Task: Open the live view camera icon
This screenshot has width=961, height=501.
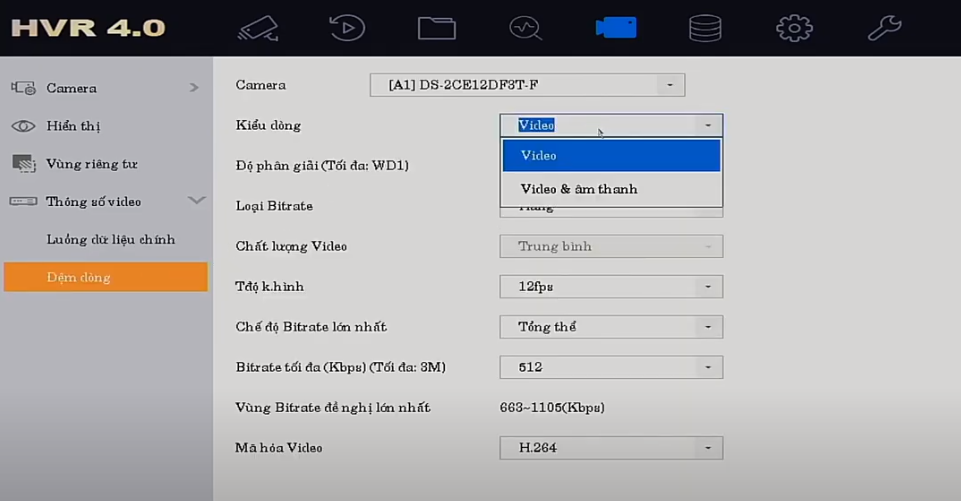Action: point(258,27)
